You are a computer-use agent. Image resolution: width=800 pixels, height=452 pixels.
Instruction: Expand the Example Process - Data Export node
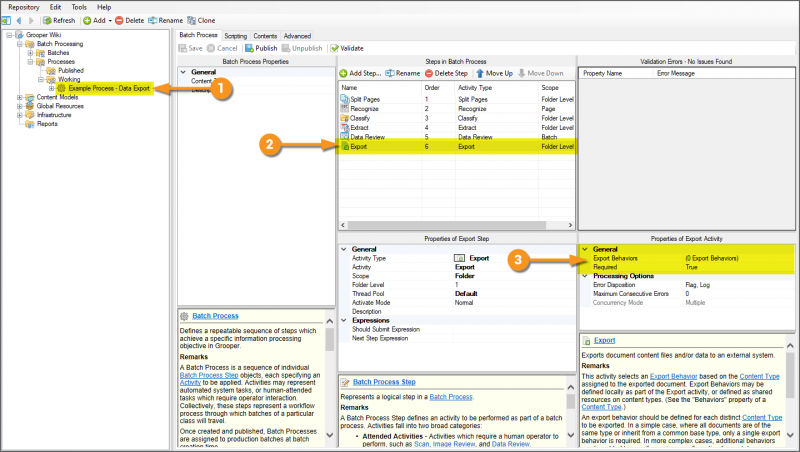(52, 88)
